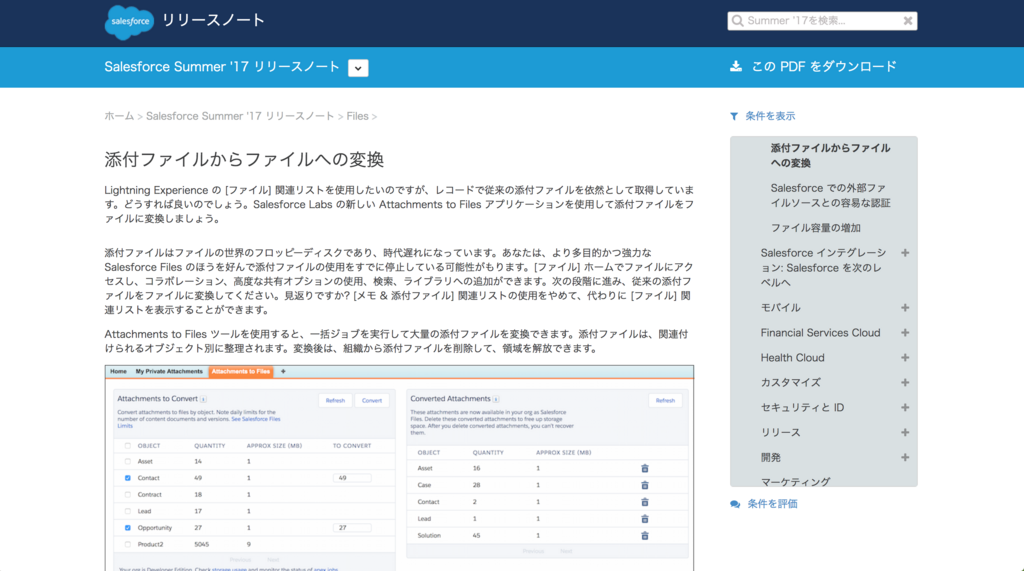
Task: Click the Product2 quantity 5045 cell
Action: click(202, 544)
